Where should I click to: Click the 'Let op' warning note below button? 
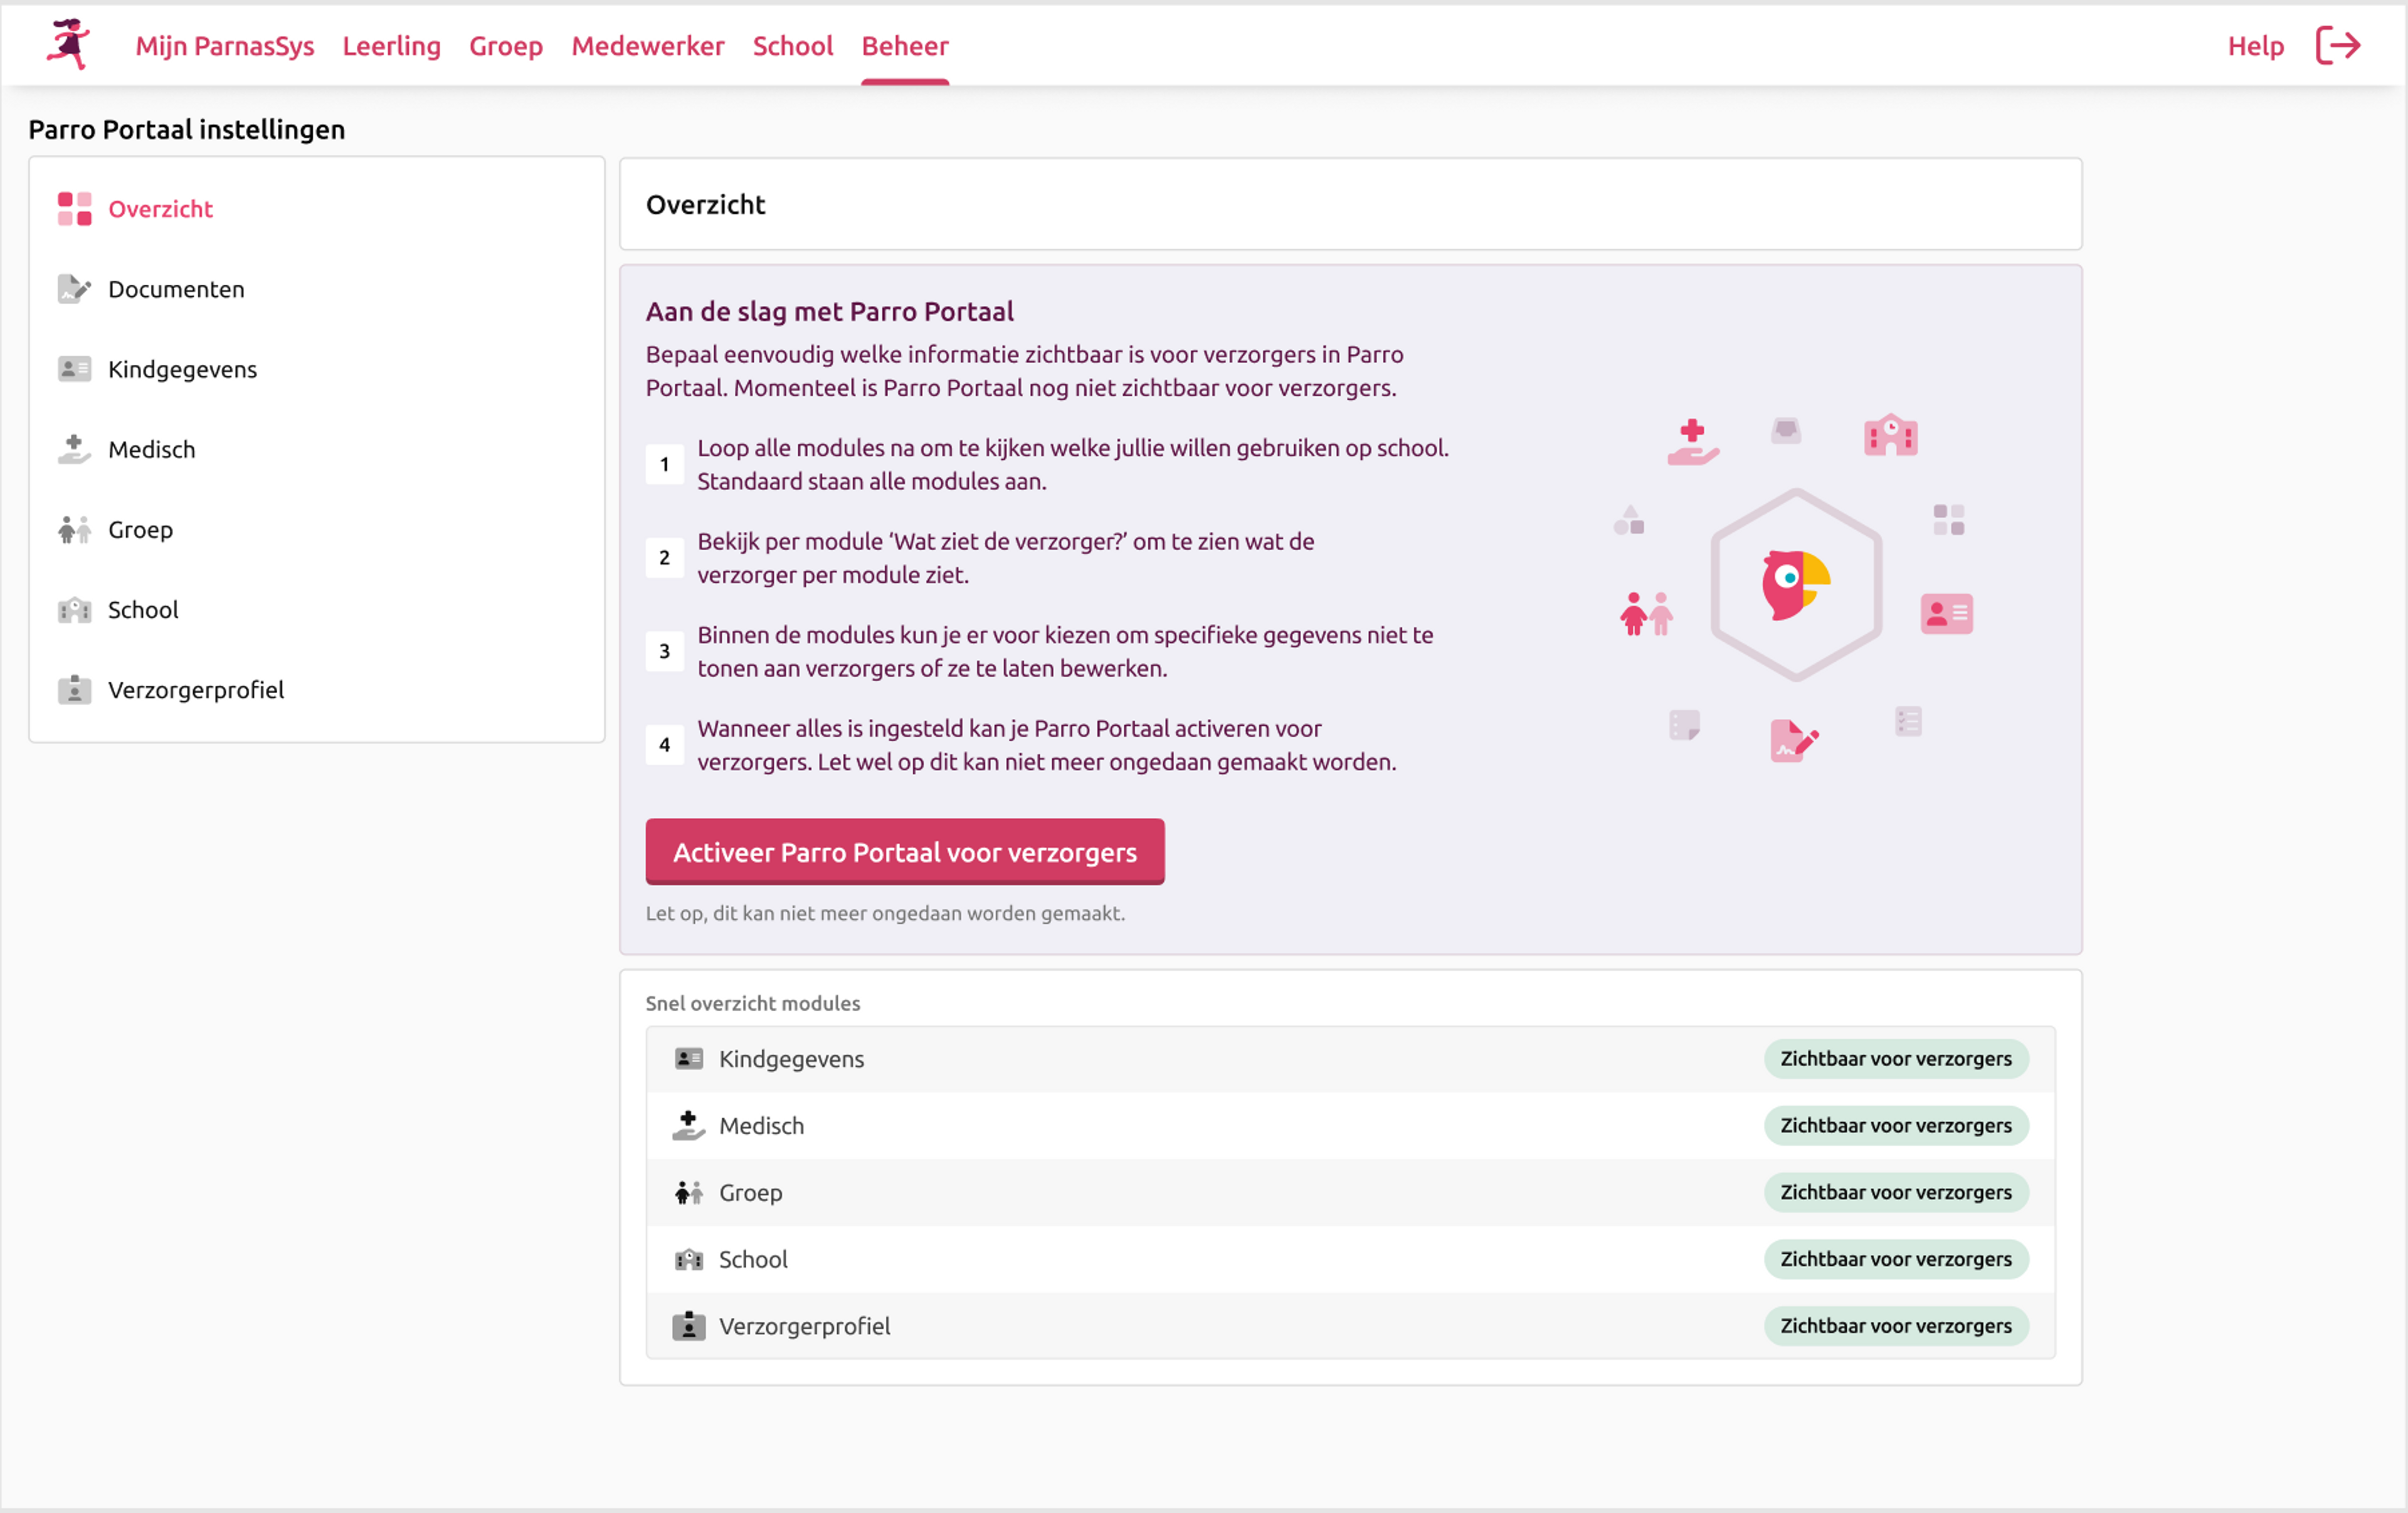coord(885,913)
